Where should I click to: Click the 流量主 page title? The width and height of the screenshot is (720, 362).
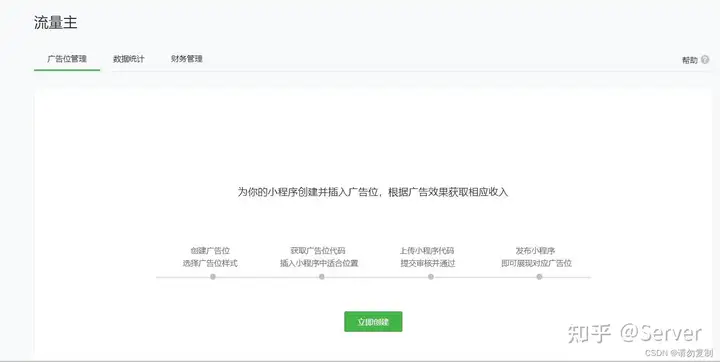tap(56, 22)
